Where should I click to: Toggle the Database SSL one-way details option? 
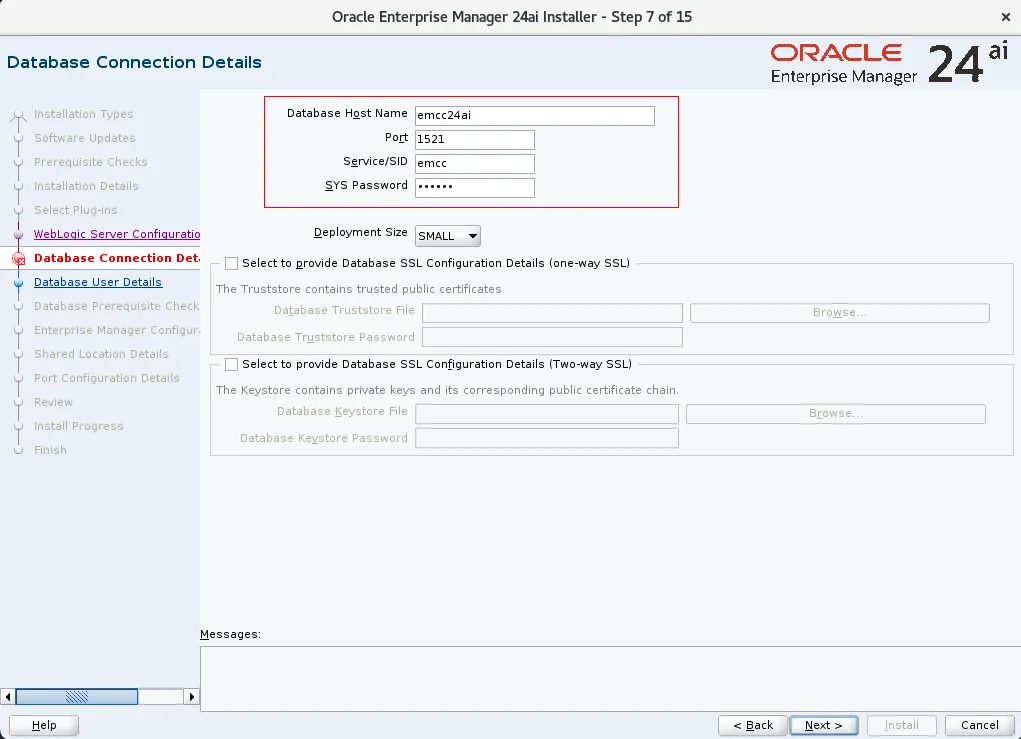click(231, 263)
